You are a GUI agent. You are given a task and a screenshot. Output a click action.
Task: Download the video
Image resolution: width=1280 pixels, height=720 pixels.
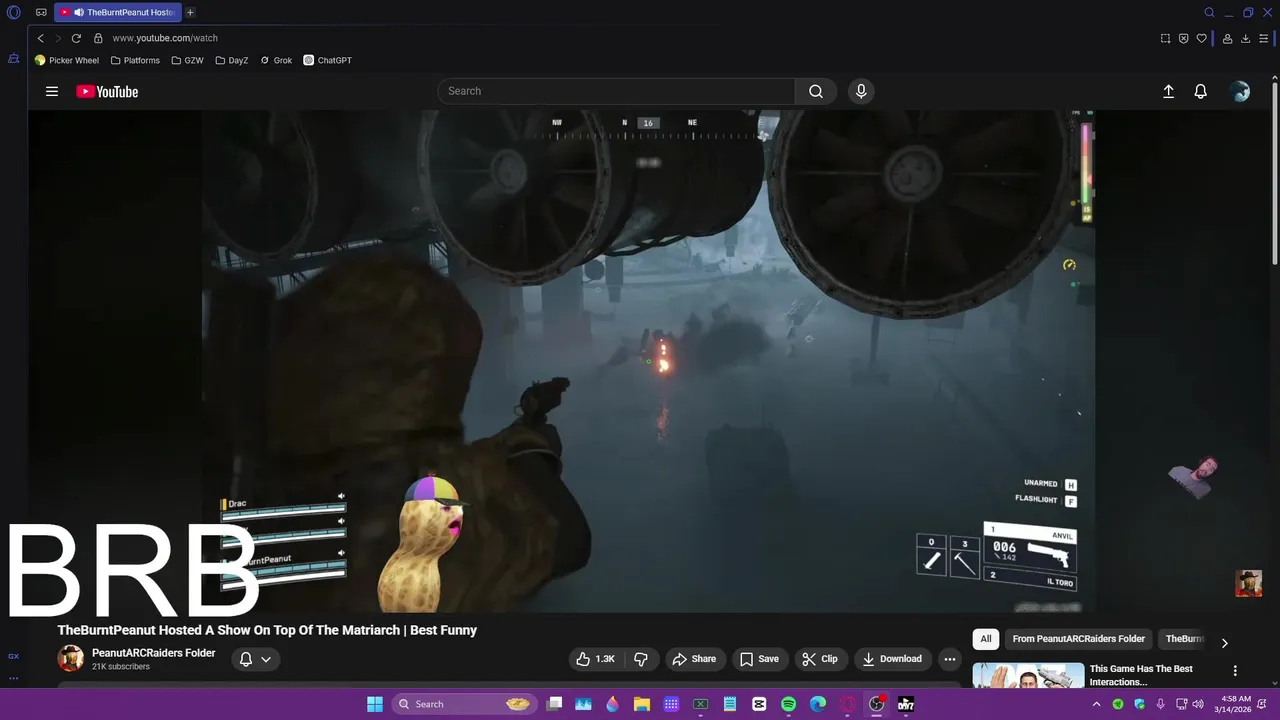(x=892, y=659)
